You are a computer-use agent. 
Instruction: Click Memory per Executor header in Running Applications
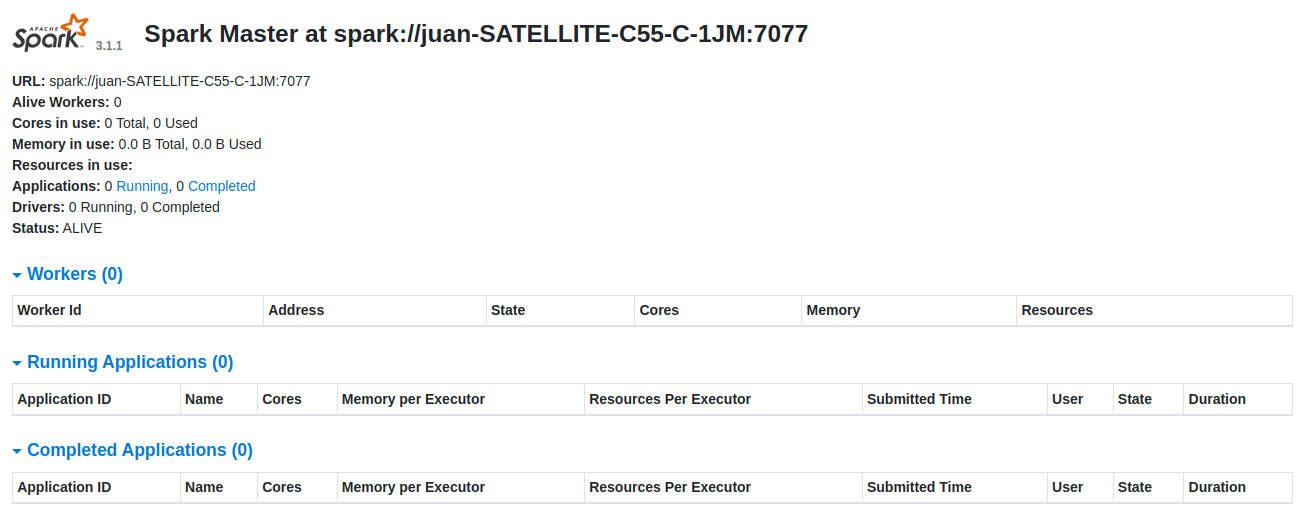tap(413, 399)
